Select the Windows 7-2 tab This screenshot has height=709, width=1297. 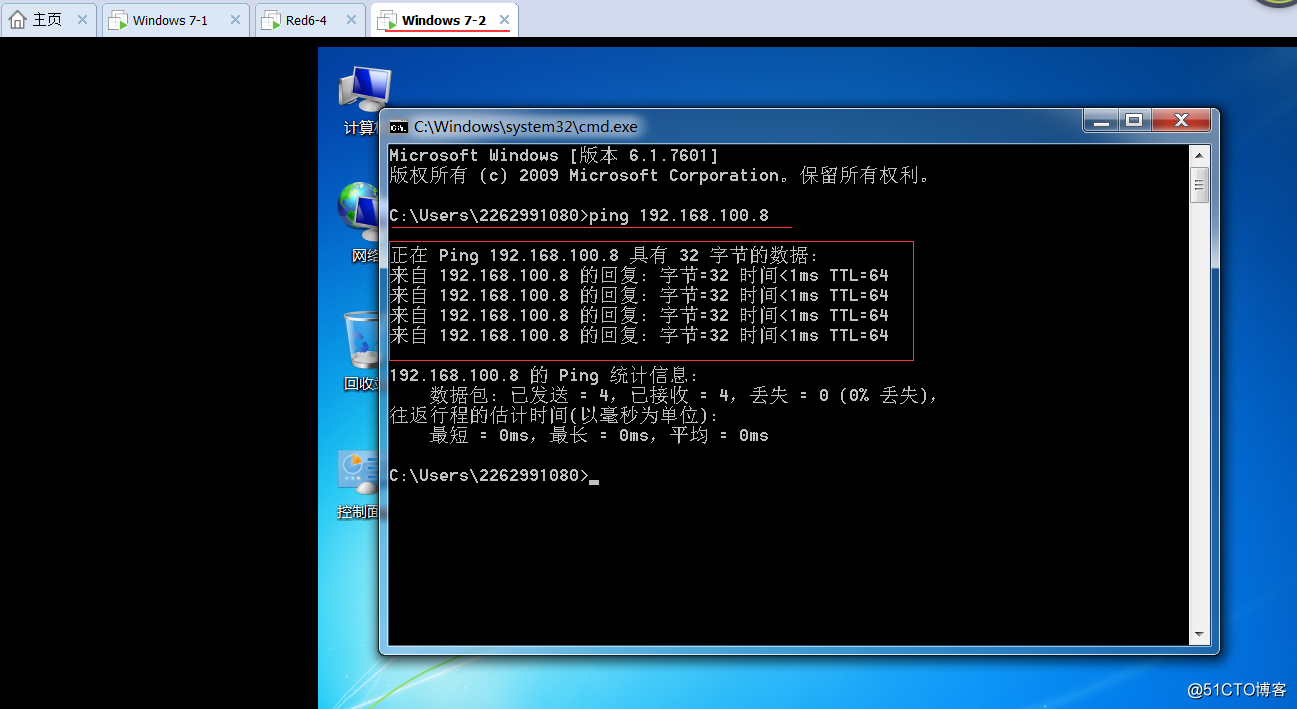pyautogui.click(x=444, y=19)
